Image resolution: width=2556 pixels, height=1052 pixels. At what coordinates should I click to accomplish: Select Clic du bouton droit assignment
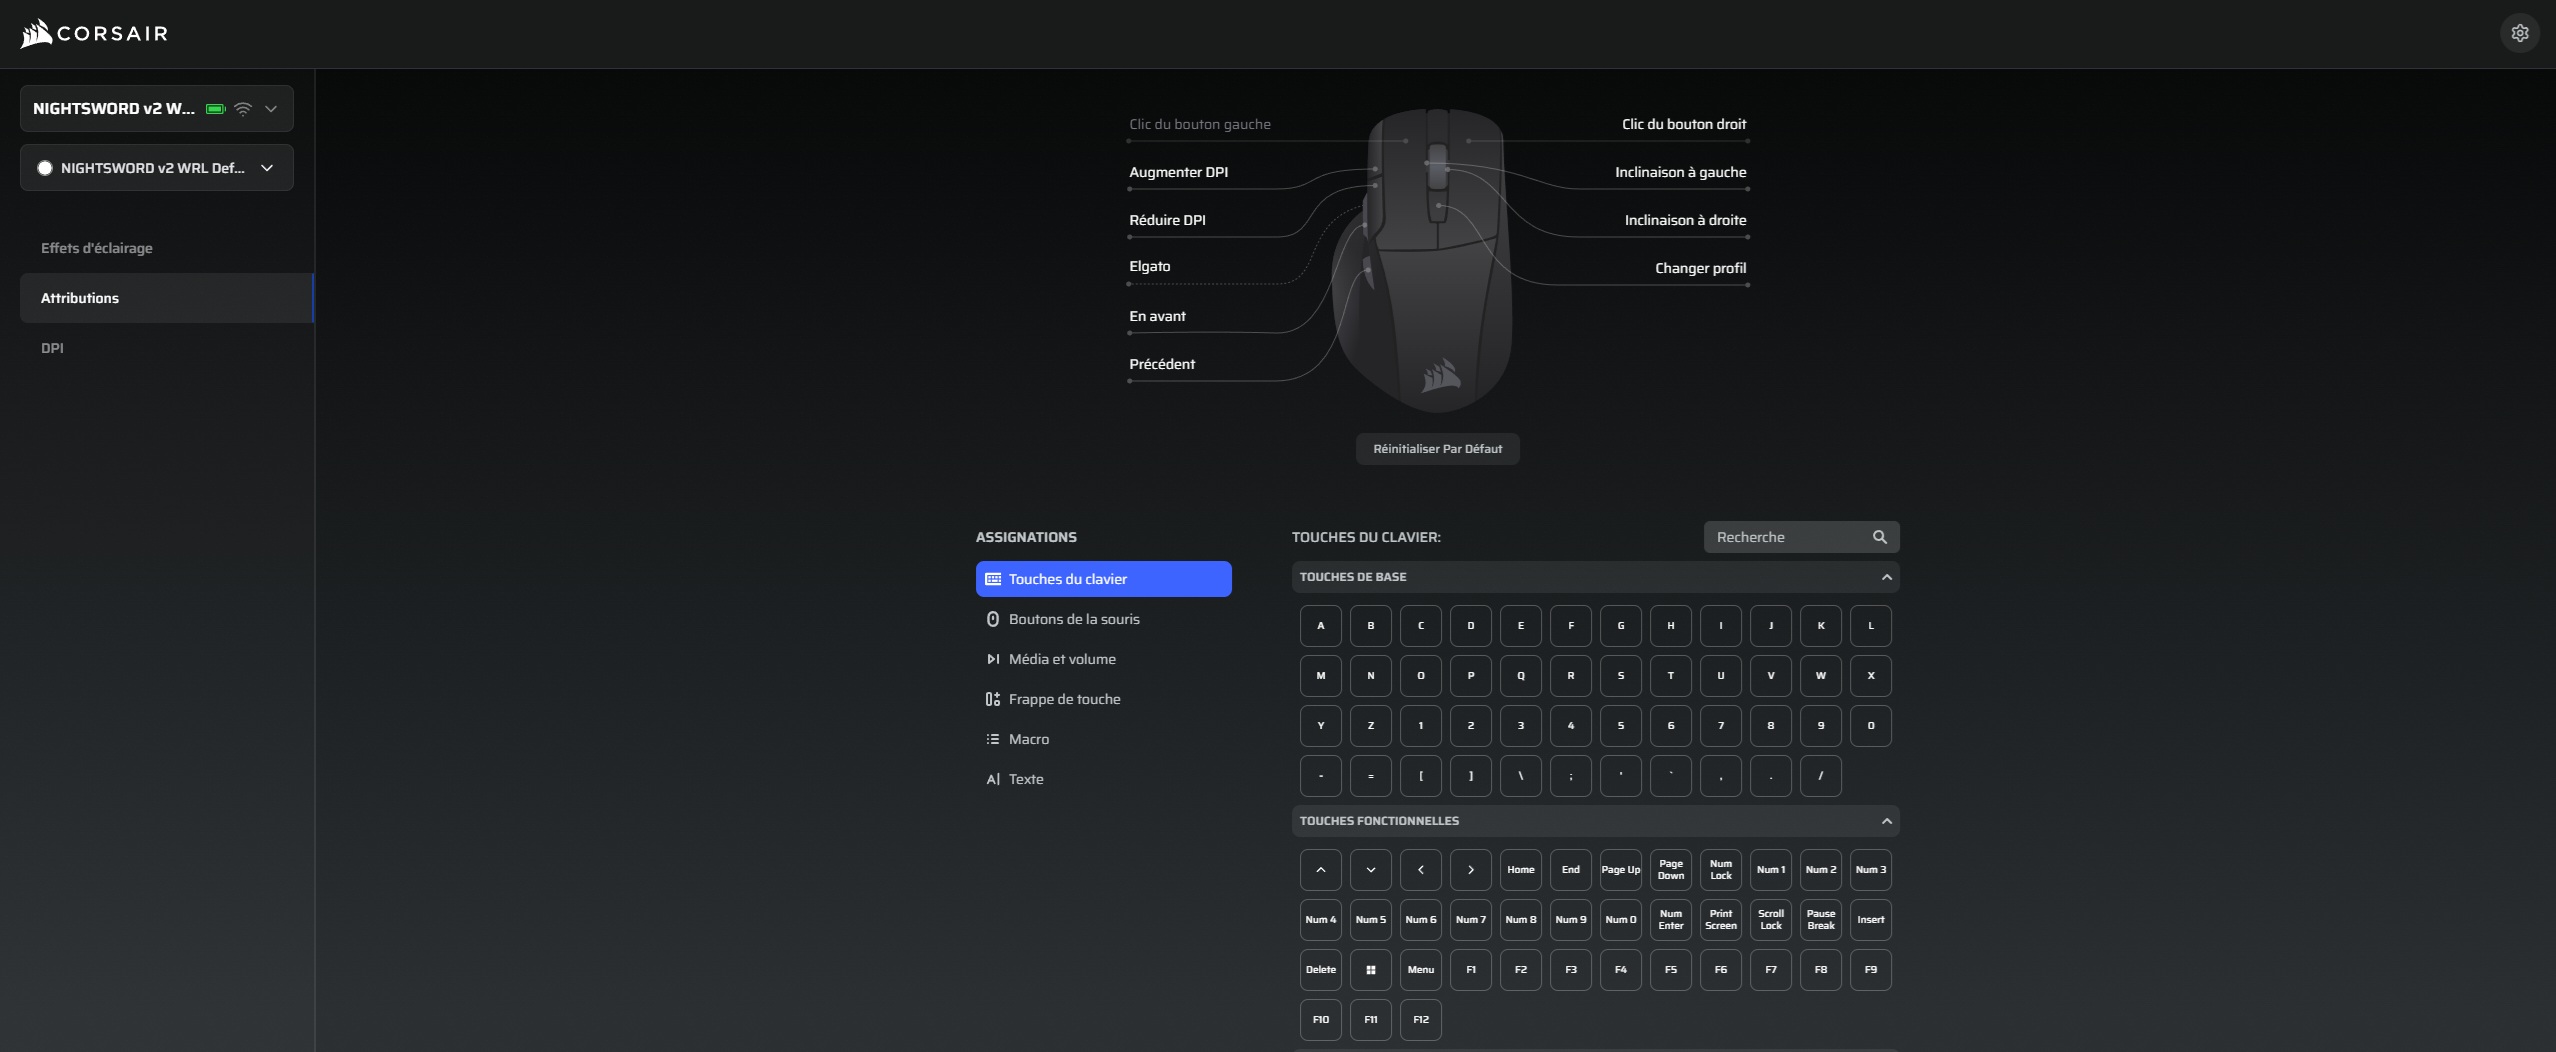[1684, 124]
